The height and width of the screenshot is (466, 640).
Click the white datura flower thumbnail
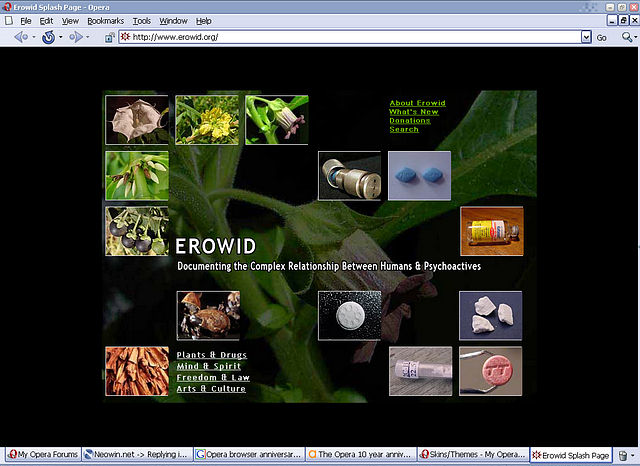(x=137, y=120)
